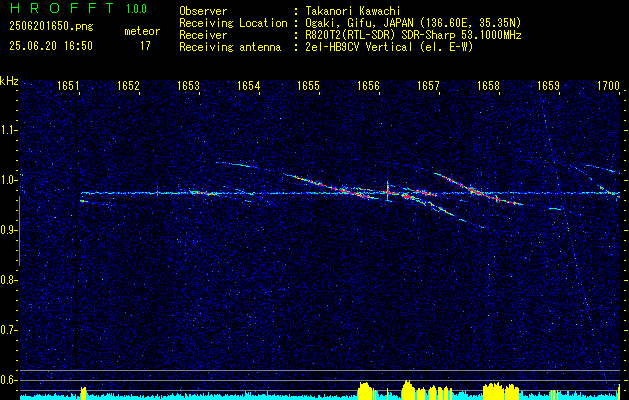Select the filename 2506201650.png
Image resolution: width=629 pixels, height=400 pixels.
pos(51,27)
